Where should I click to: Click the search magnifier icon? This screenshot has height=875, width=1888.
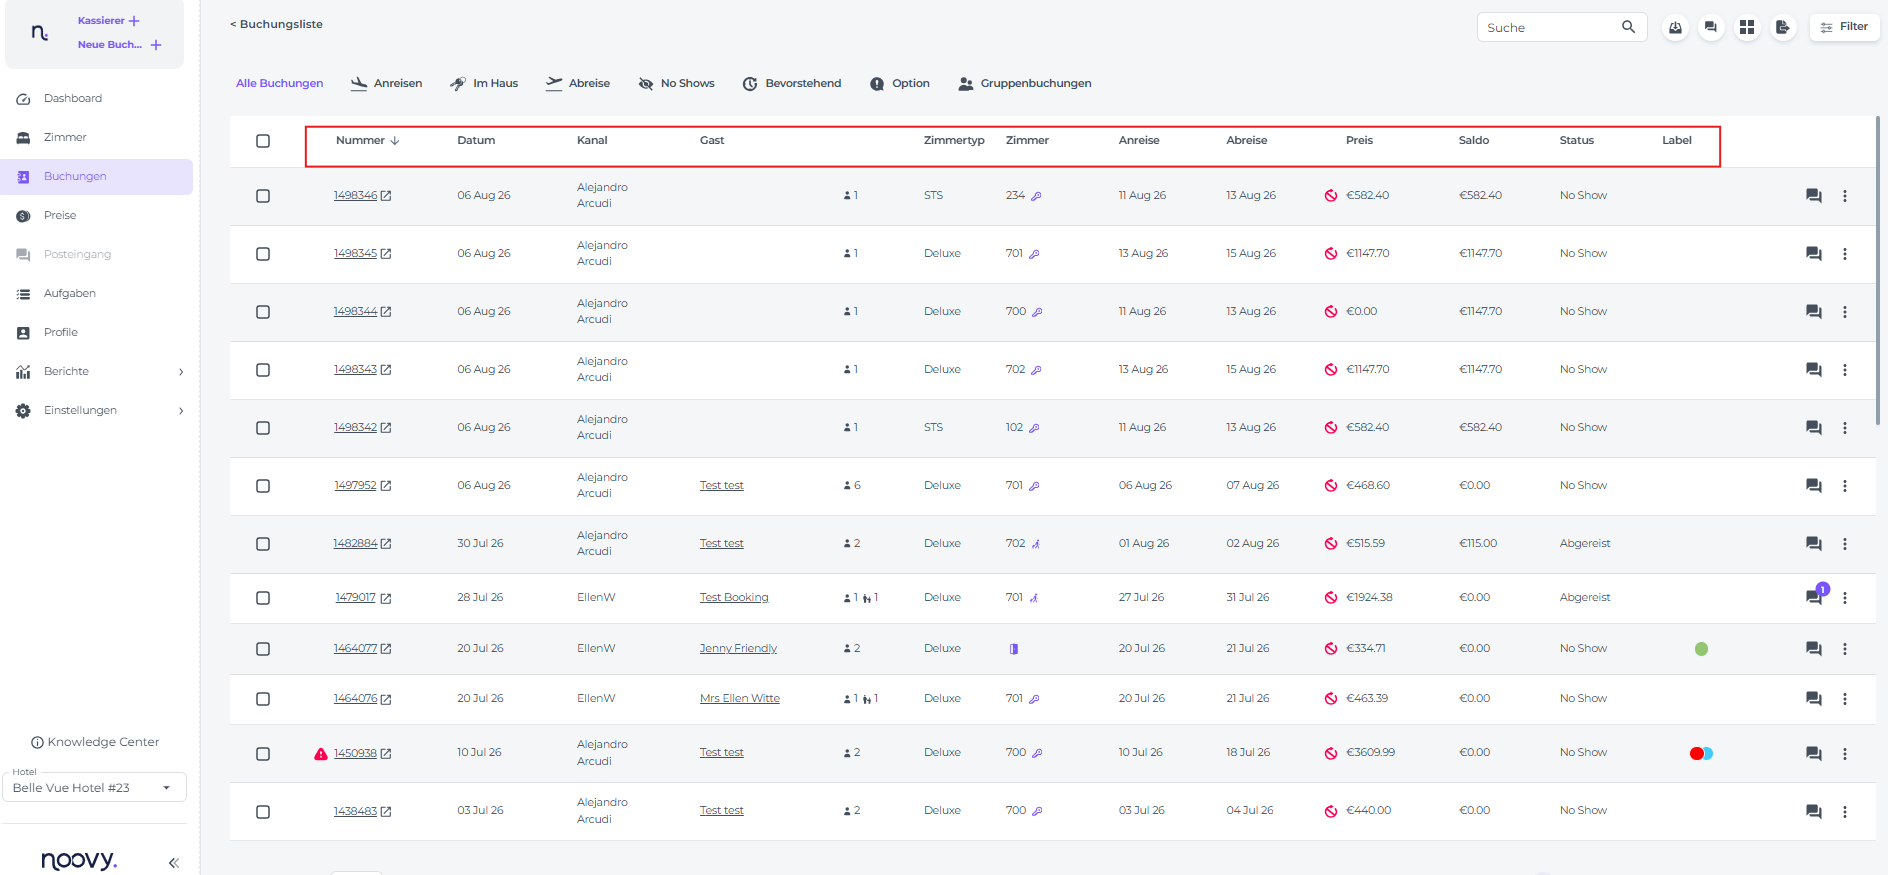(x=1628, y=27)
